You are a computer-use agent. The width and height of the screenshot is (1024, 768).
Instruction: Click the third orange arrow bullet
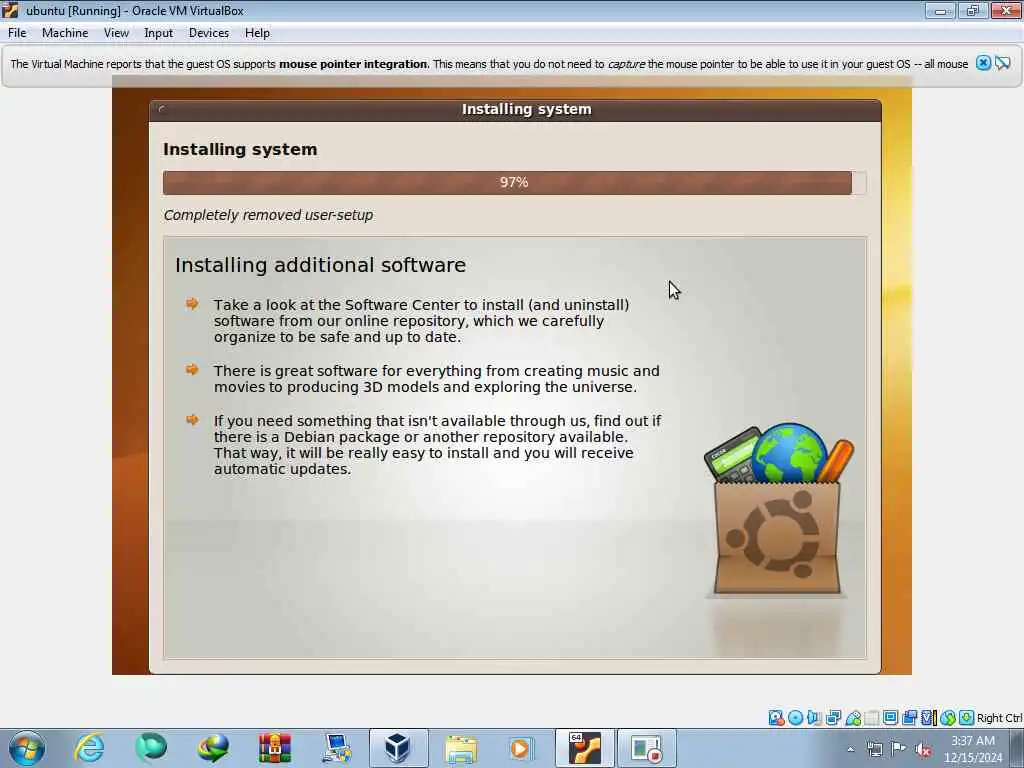click(x=192, y=419)
